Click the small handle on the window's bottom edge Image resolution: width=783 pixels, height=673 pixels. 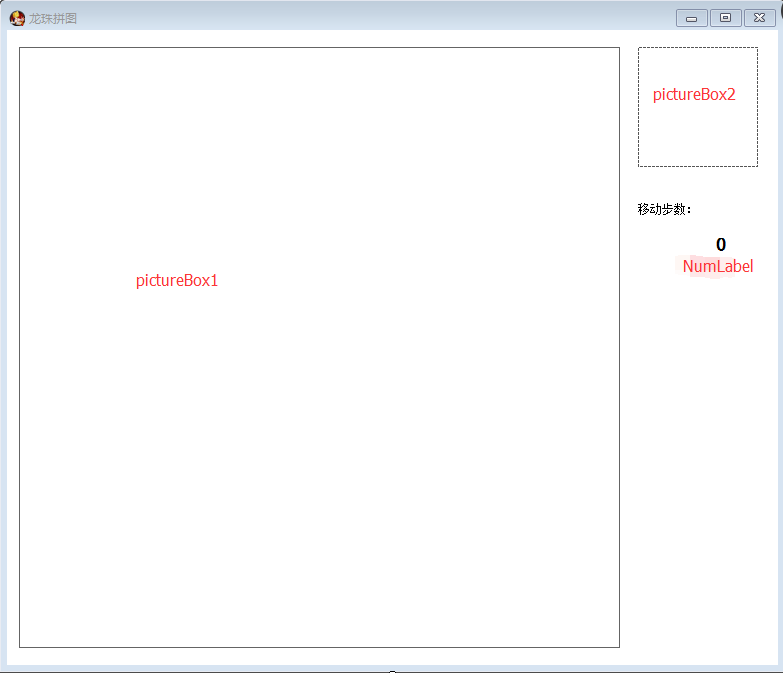[392, 671]
